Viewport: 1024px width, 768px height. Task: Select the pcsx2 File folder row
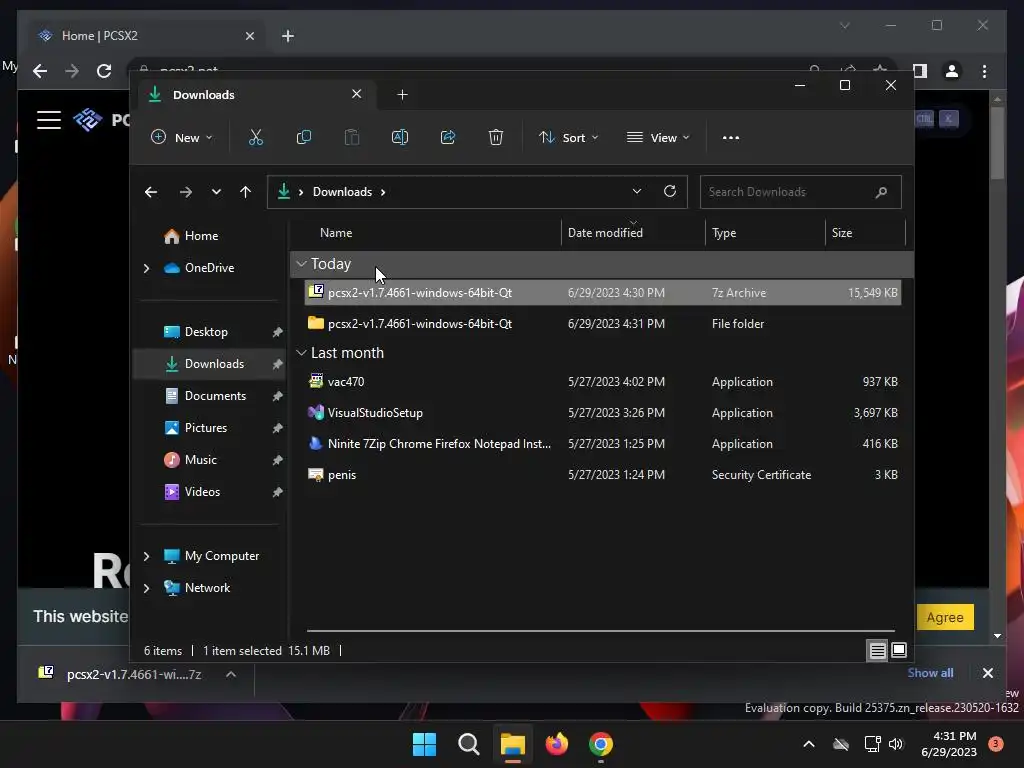(603, 324)
